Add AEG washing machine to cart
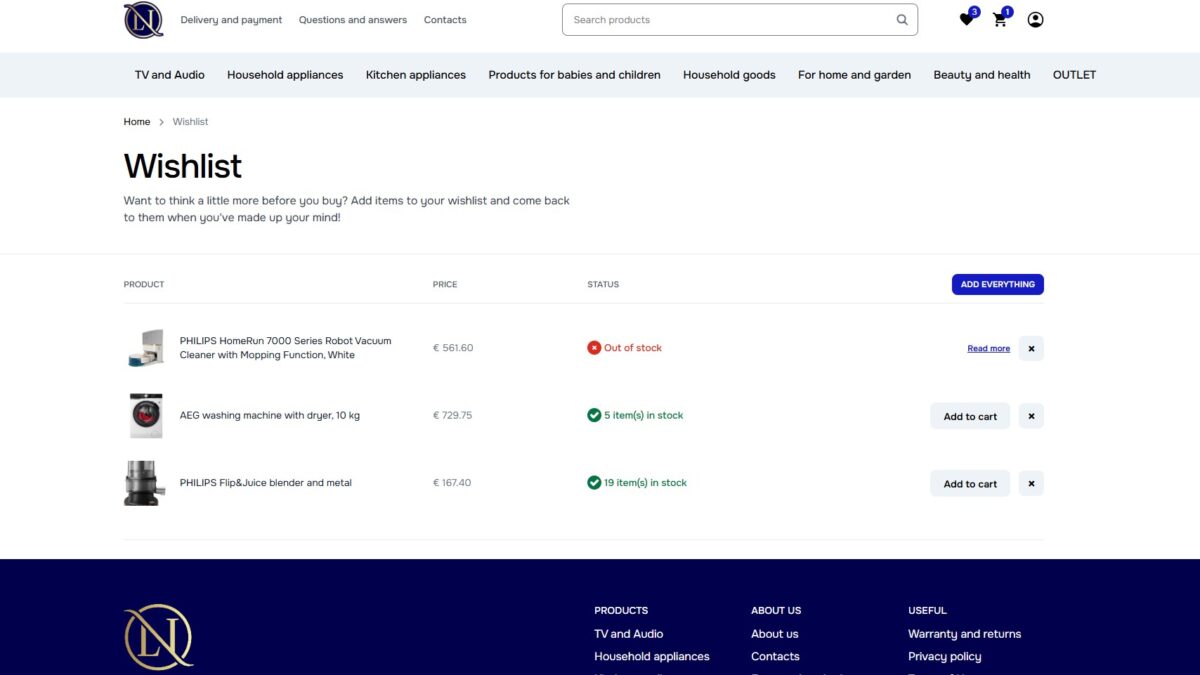 point(970,416)
